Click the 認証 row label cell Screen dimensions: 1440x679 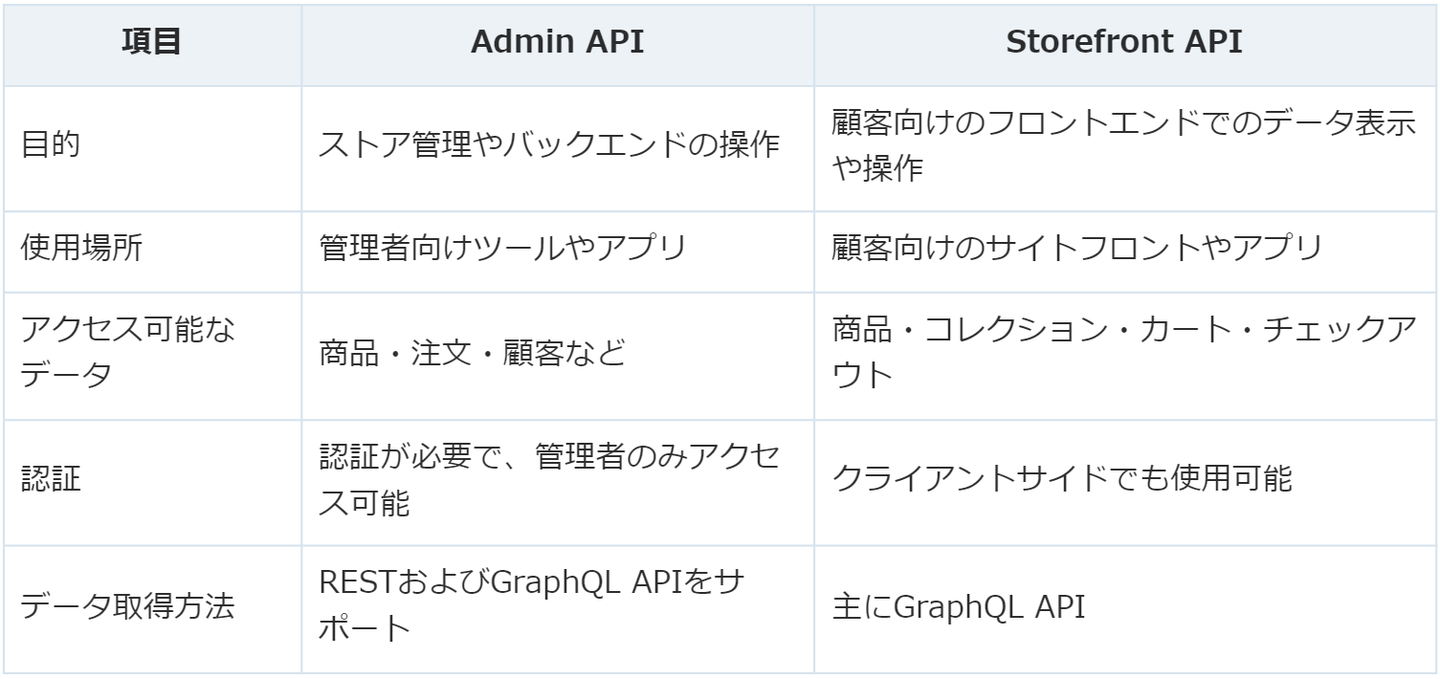click(x=51, y=478)
